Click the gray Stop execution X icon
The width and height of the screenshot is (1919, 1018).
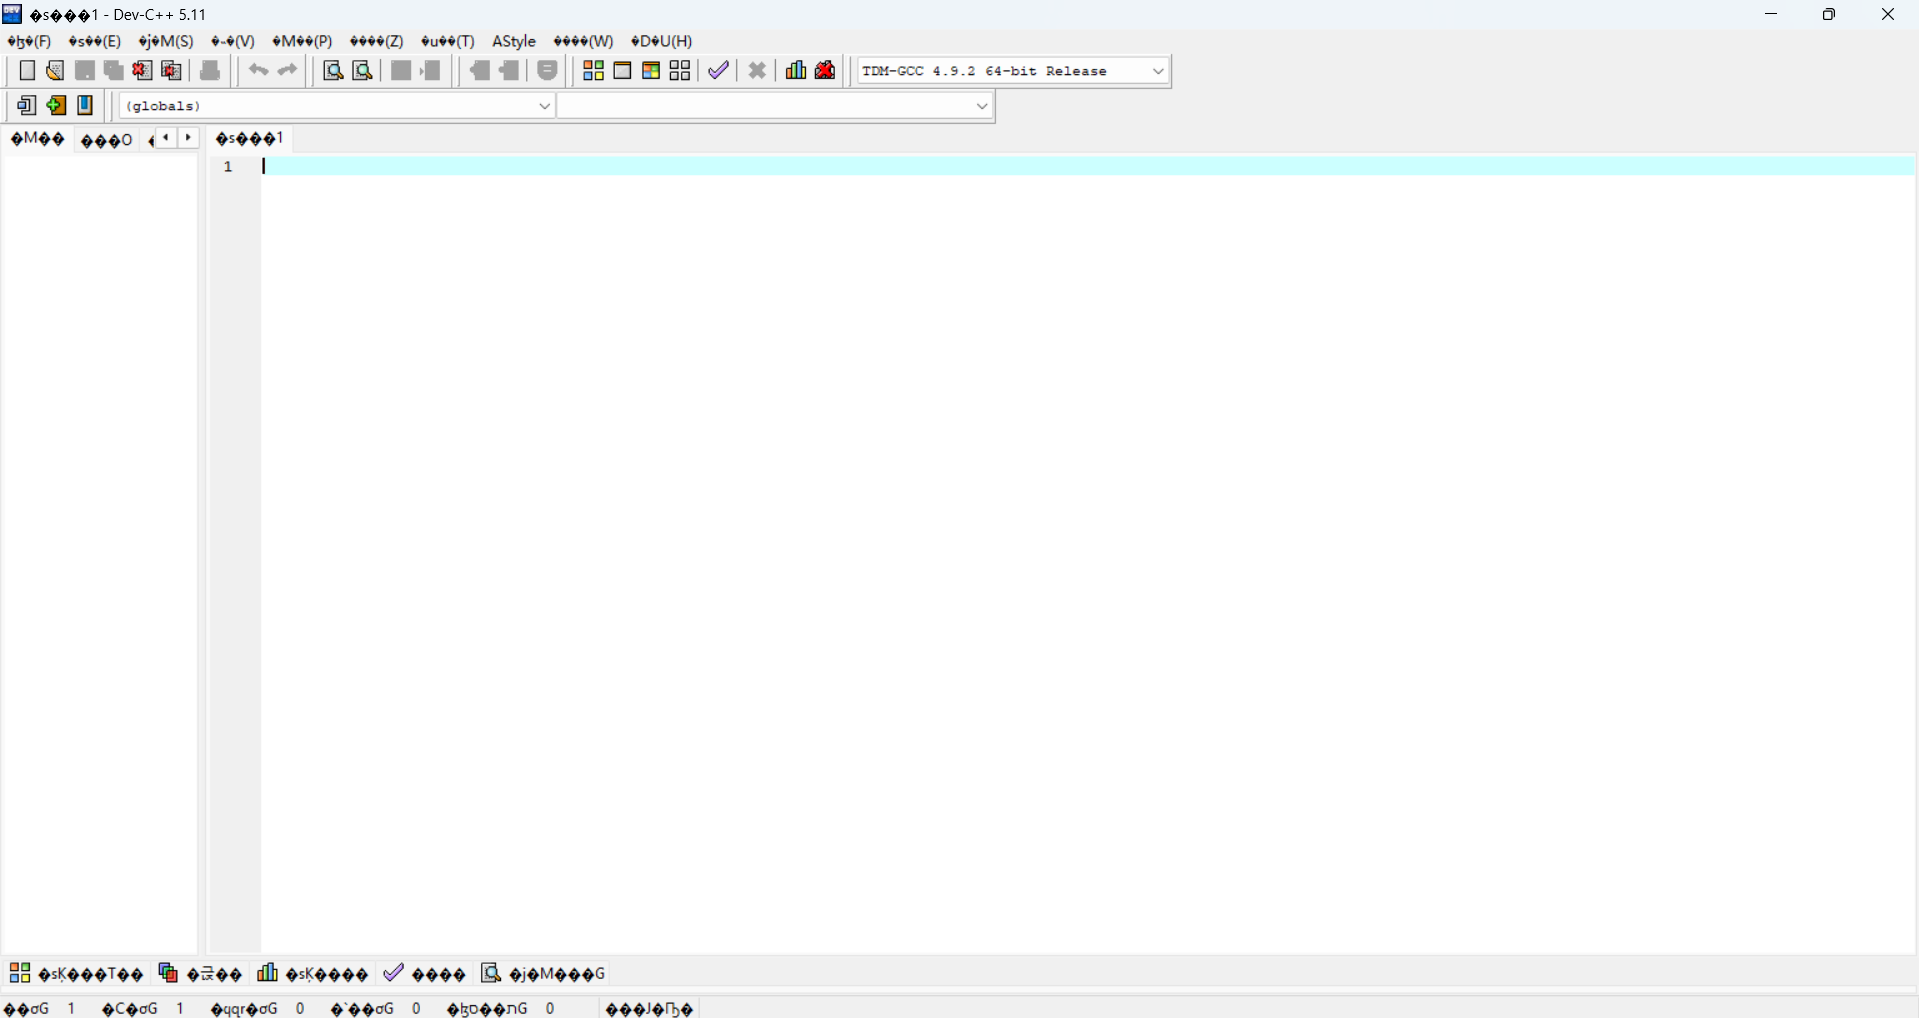(x=757, y=70)
